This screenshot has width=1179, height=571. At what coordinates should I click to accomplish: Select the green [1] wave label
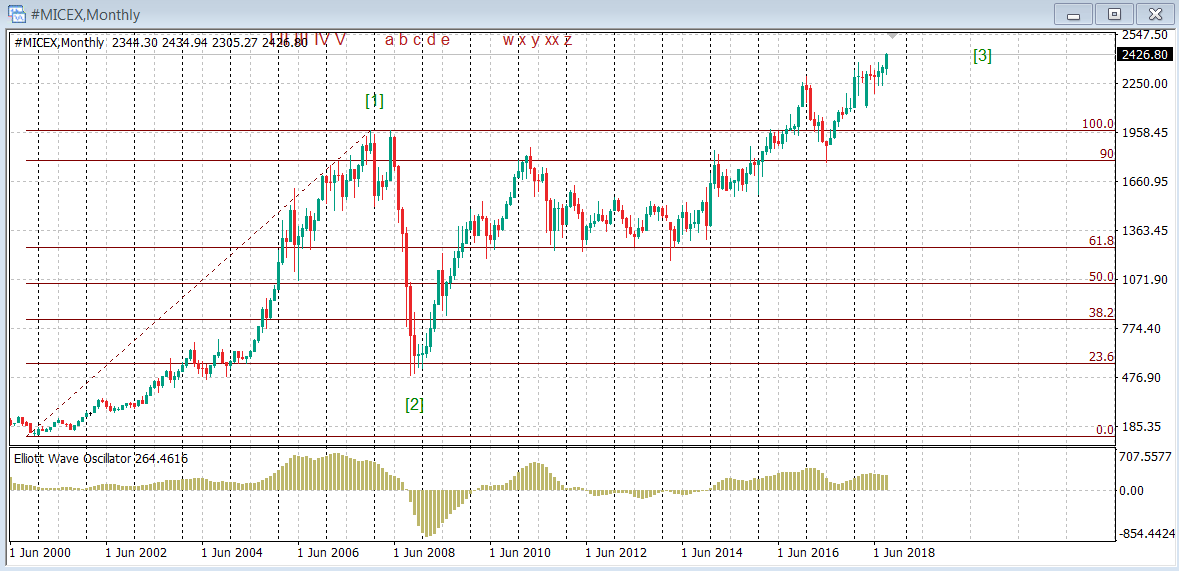(x=374, y=100)
